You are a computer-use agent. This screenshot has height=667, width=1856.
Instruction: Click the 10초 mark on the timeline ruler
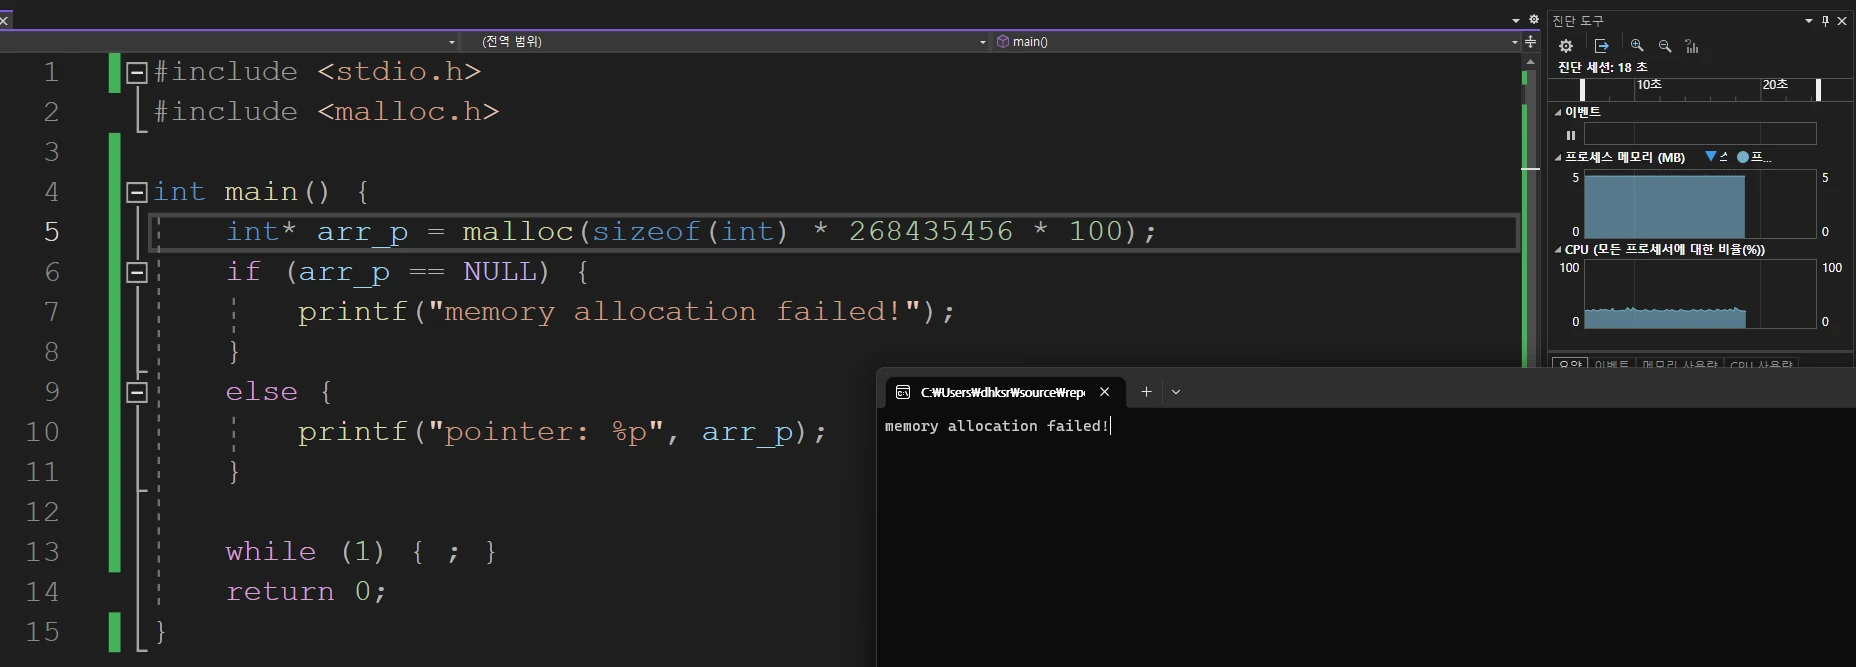click(1648, 85)
